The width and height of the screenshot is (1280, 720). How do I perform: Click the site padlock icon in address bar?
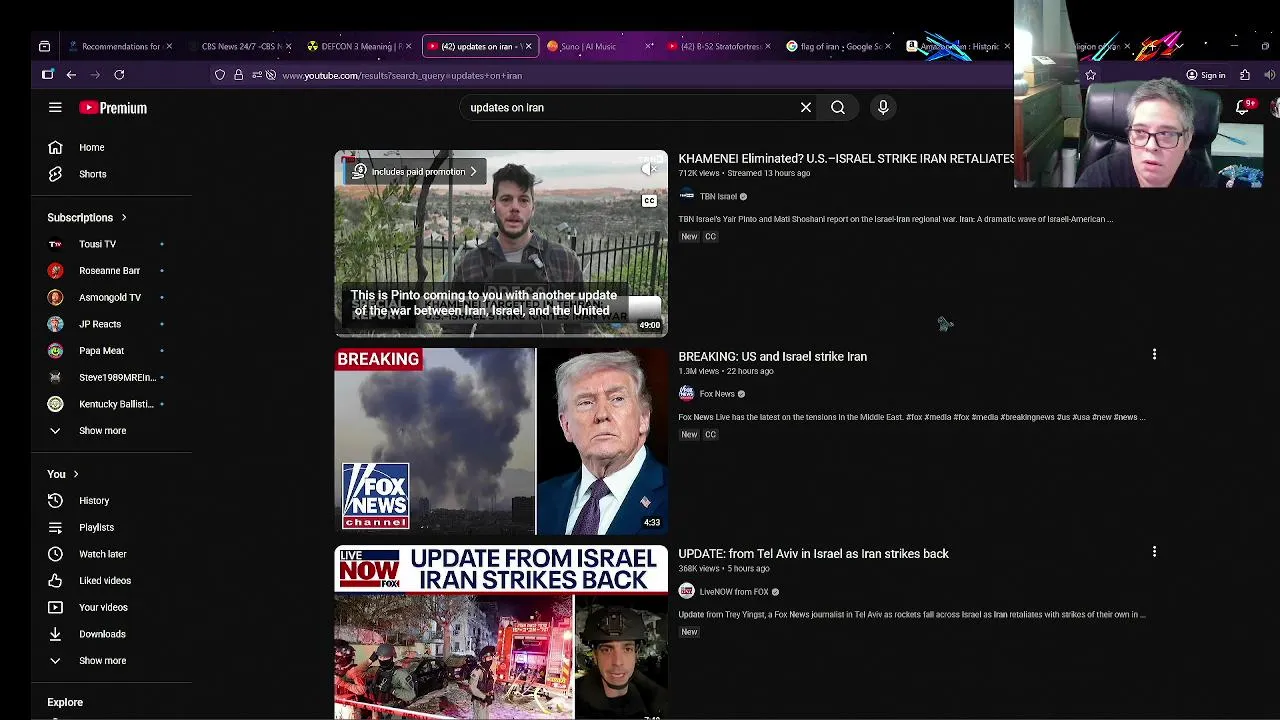(238, 75)
